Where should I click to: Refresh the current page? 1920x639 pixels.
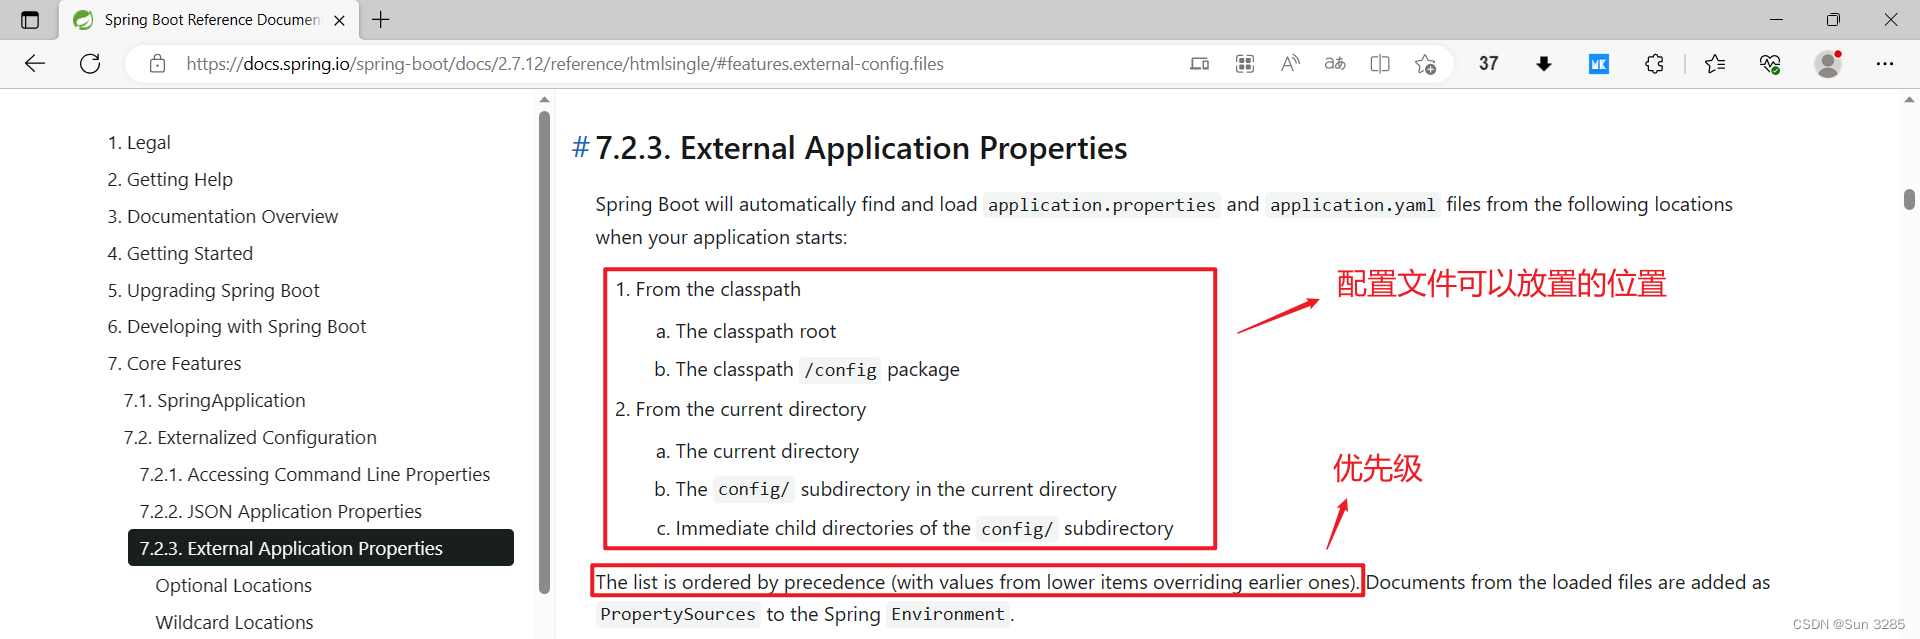[90, 64]
